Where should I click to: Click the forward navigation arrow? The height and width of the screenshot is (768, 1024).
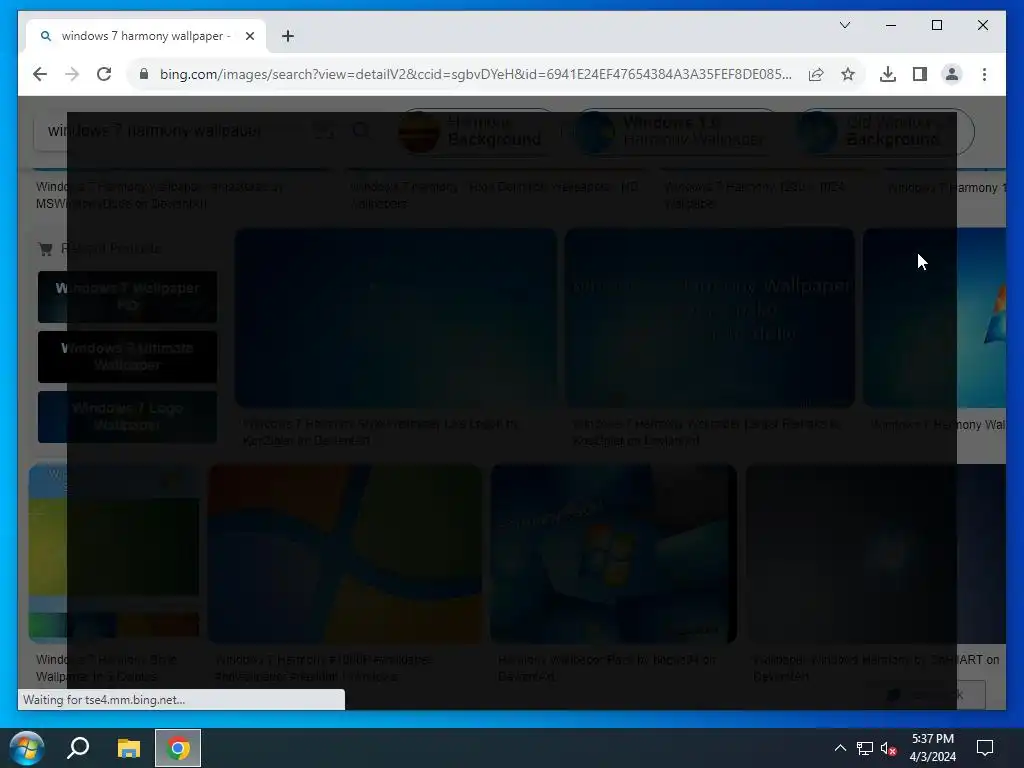[x=72, y=74]
